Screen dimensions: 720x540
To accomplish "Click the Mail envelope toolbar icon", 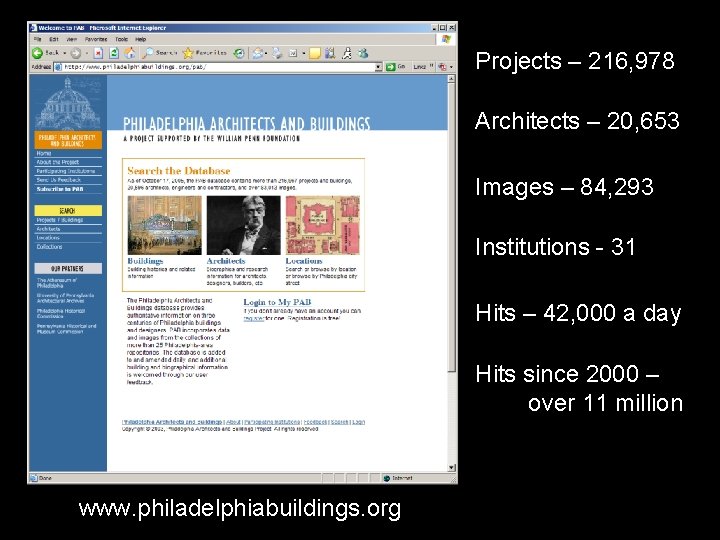I will 258,53.
